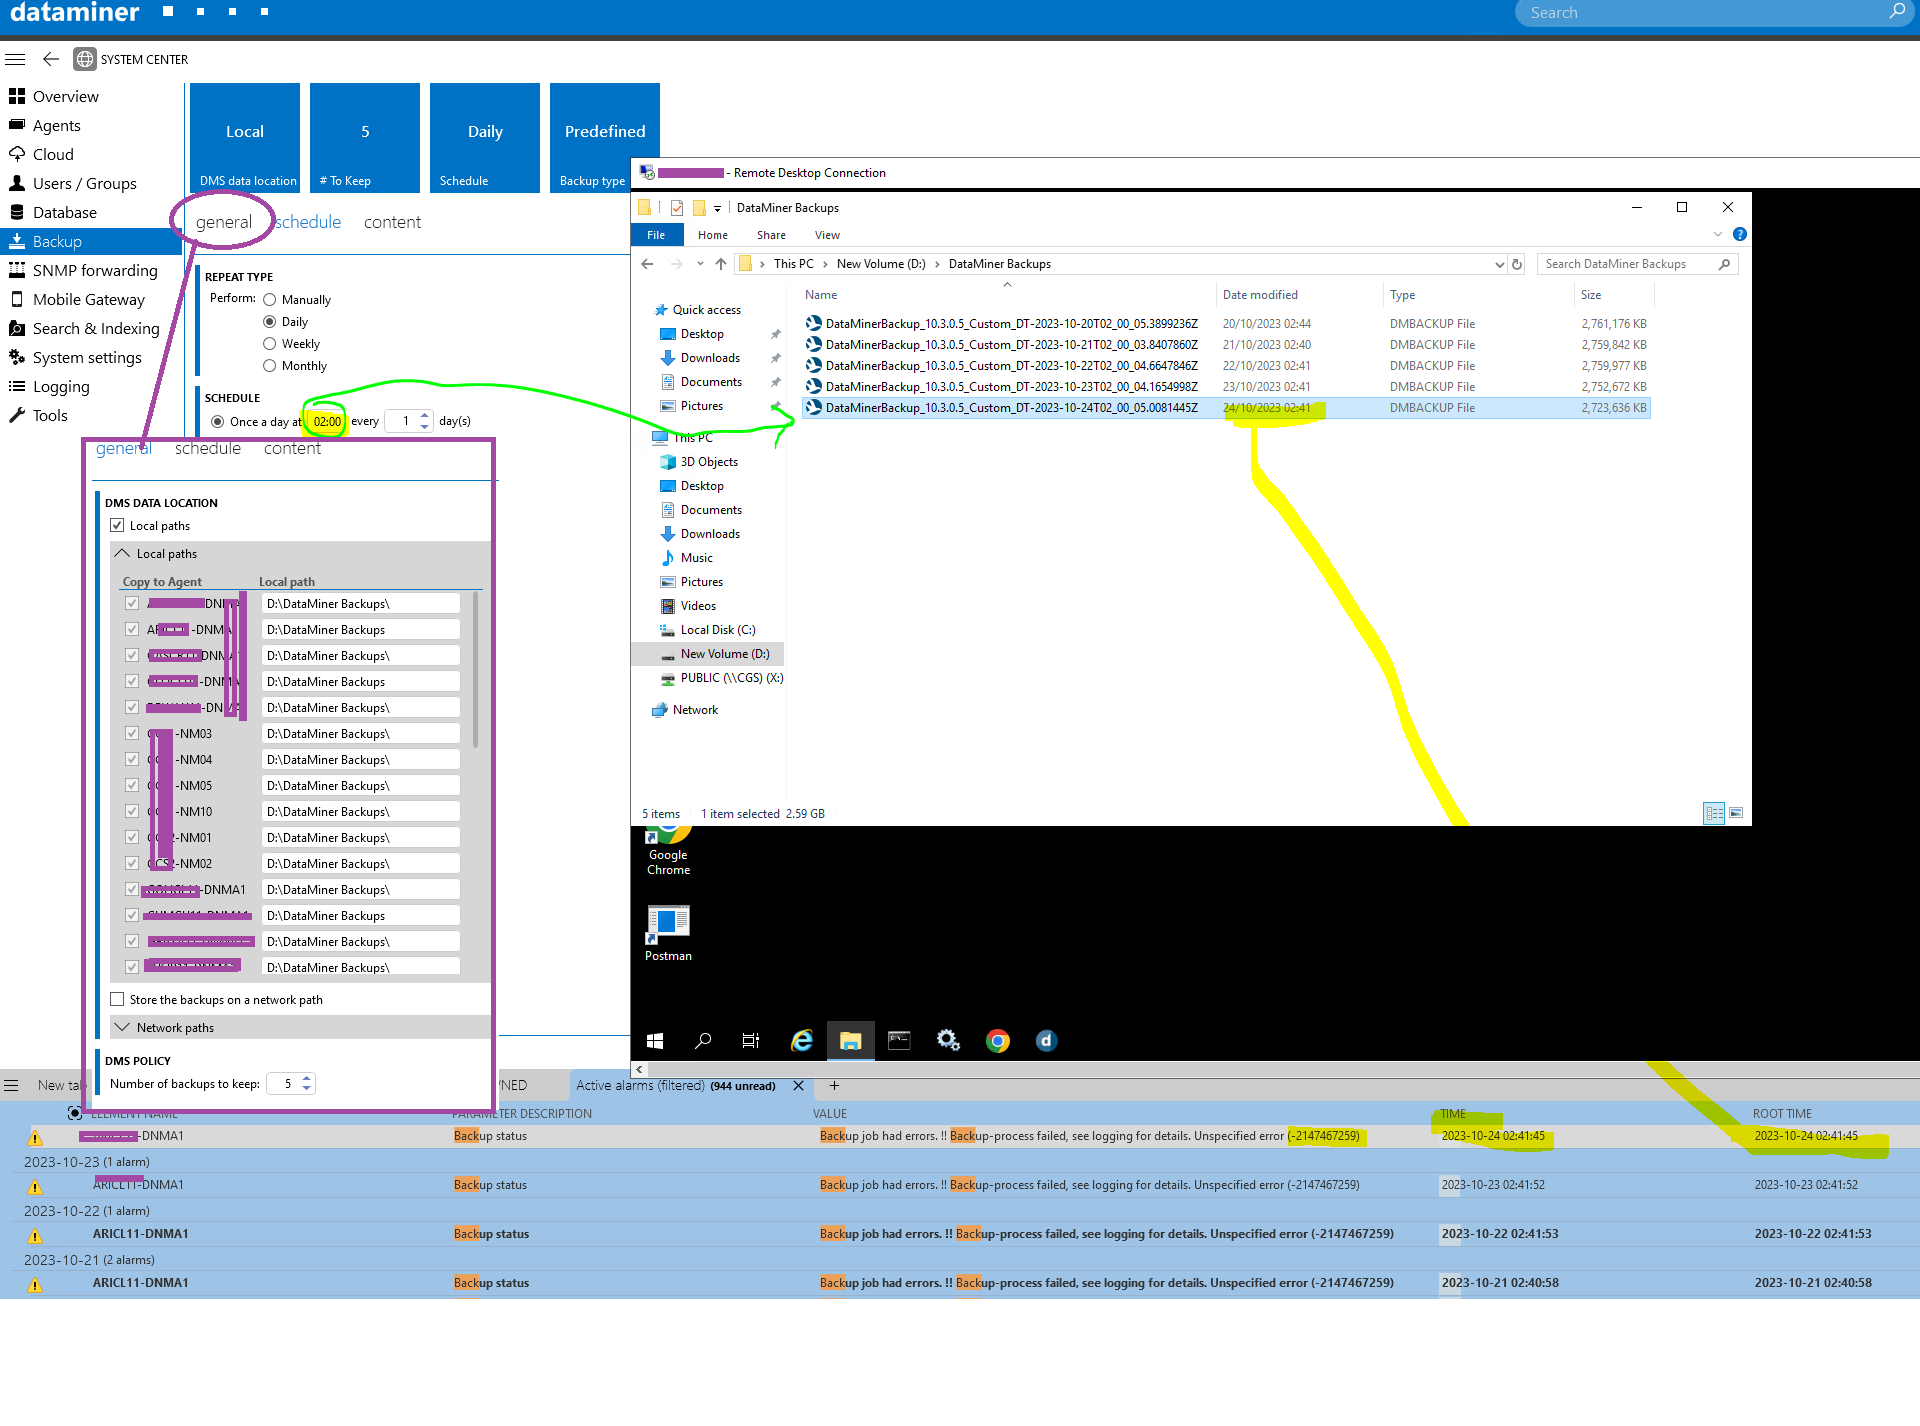Click the Local paths list scrollbar

click(x=475, y=670)
